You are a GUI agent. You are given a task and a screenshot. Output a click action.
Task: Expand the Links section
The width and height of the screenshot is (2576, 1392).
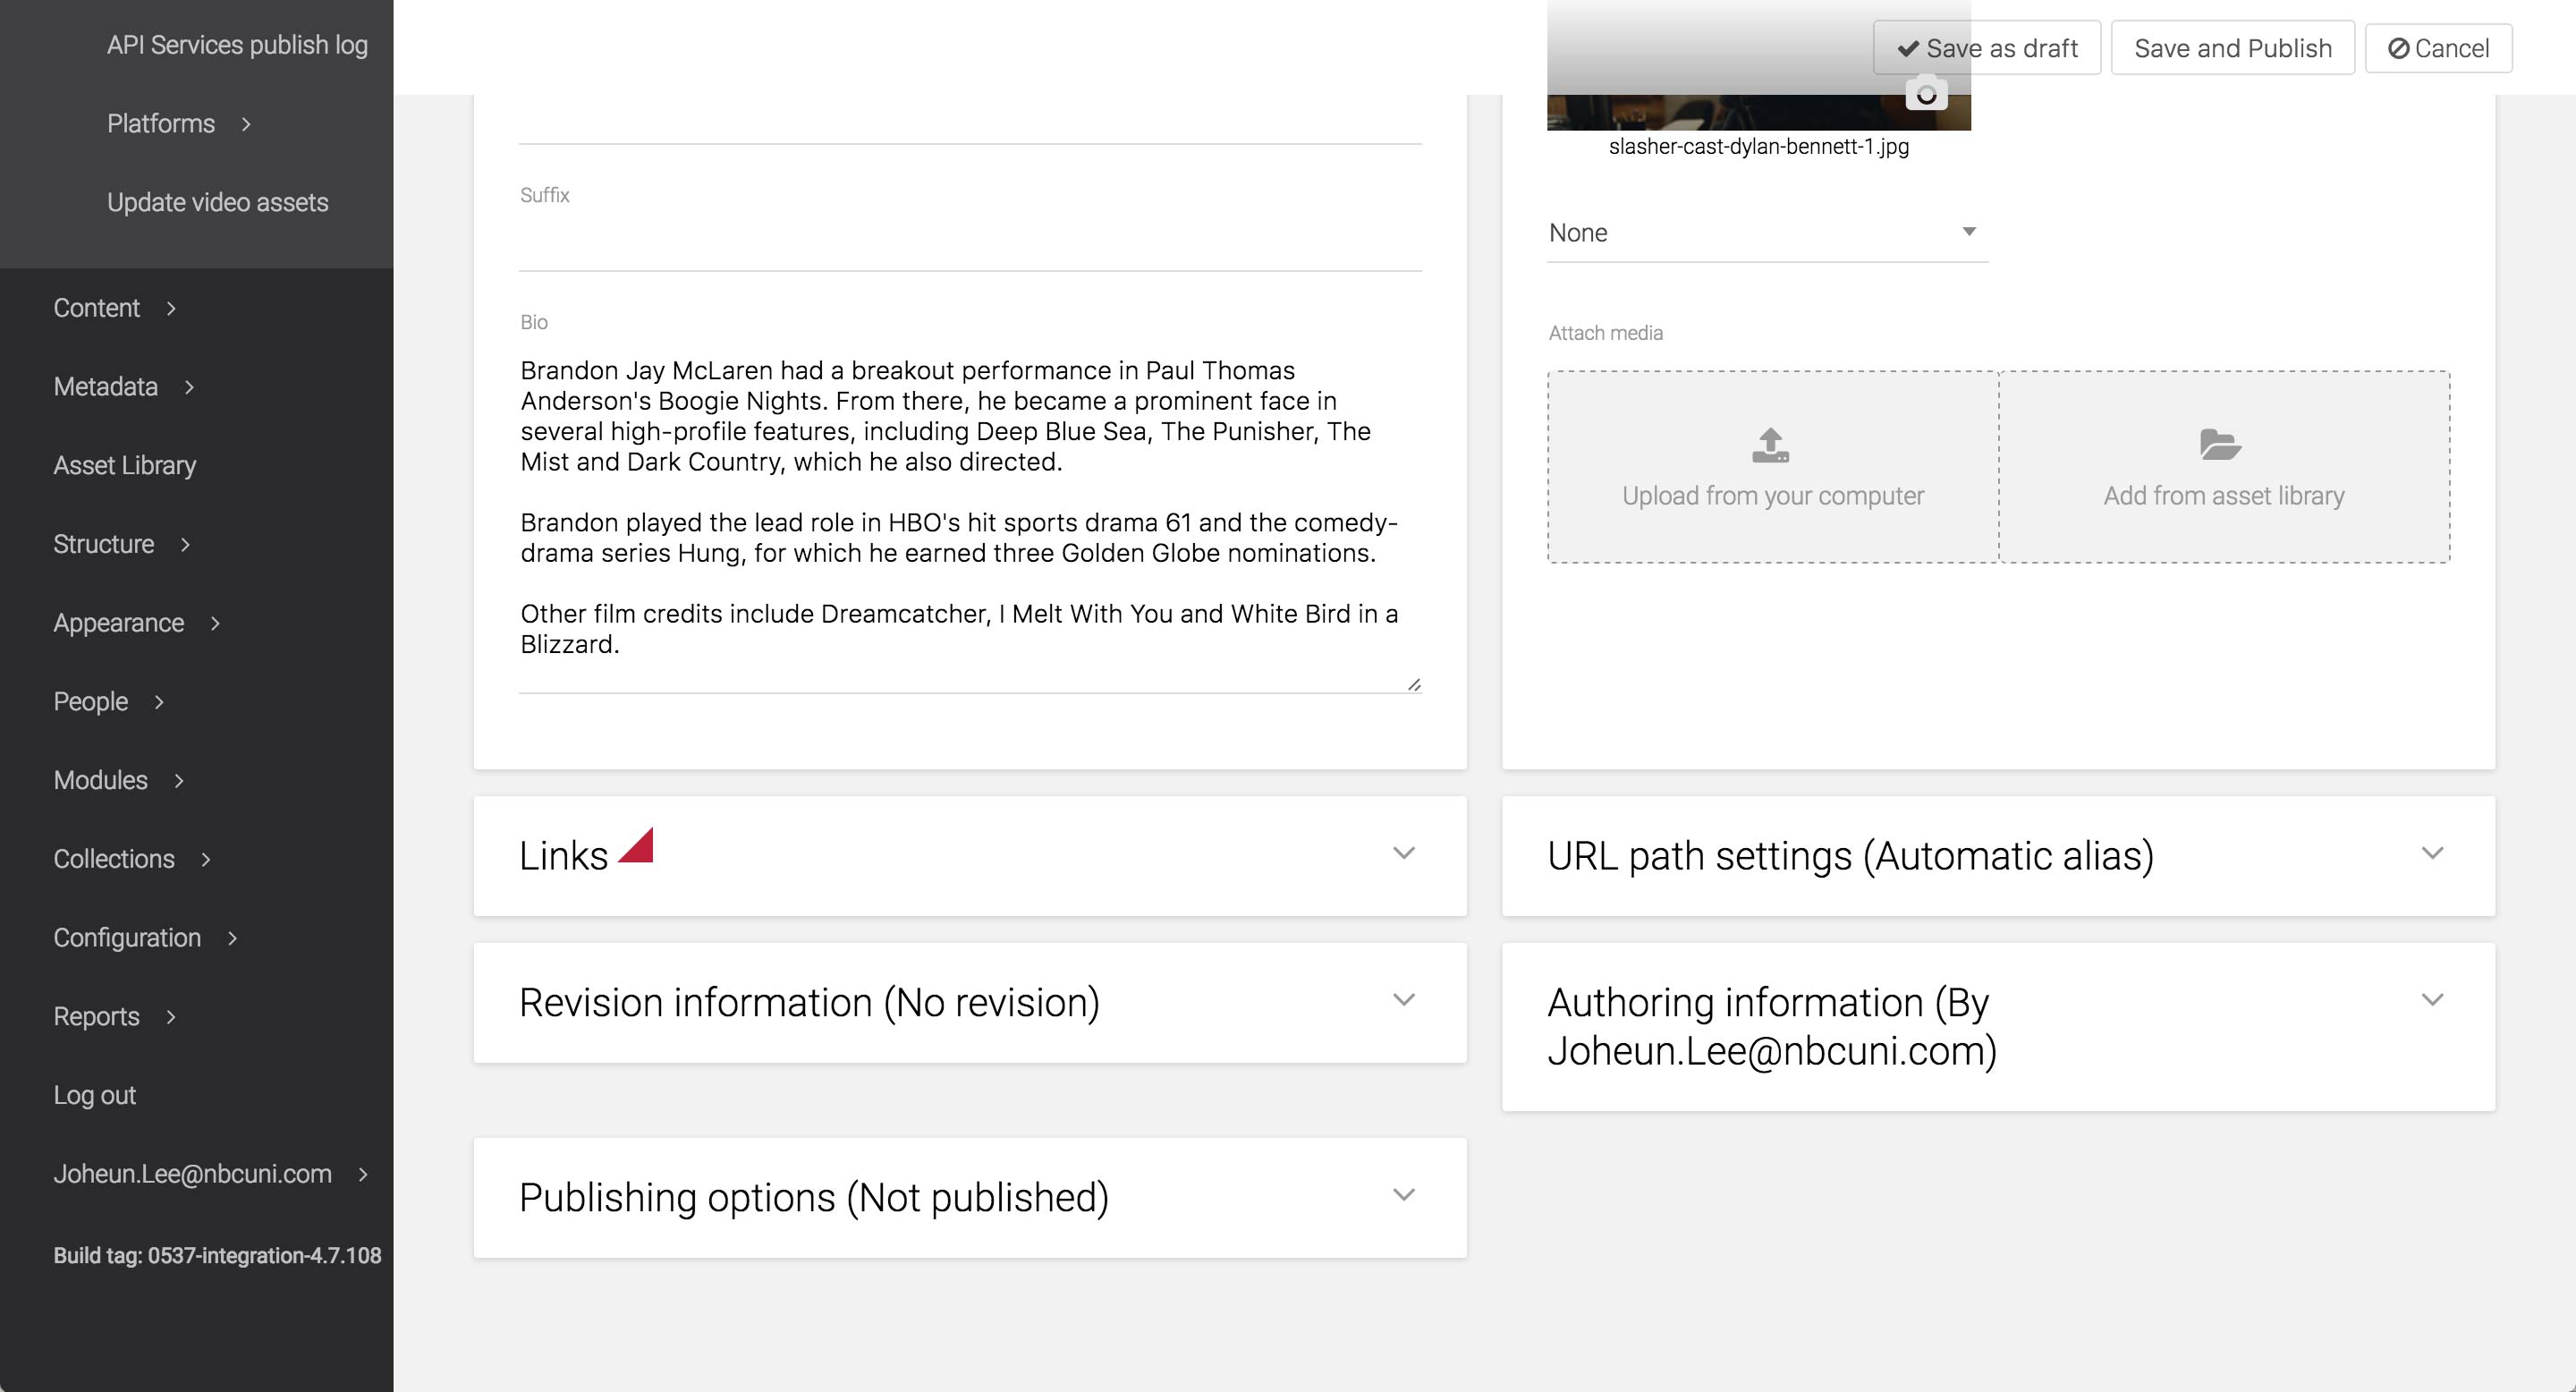(1403, 853)
